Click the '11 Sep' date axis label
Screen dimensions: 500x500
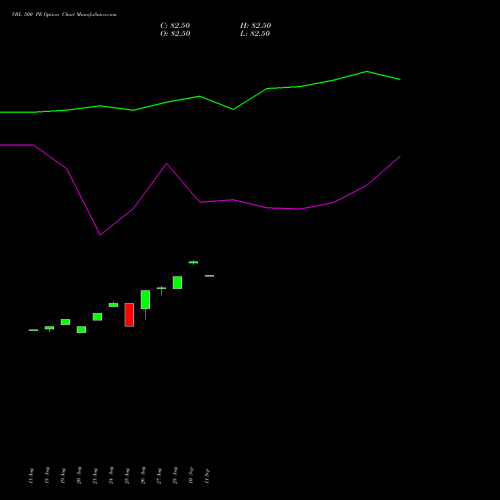point(207,476)
